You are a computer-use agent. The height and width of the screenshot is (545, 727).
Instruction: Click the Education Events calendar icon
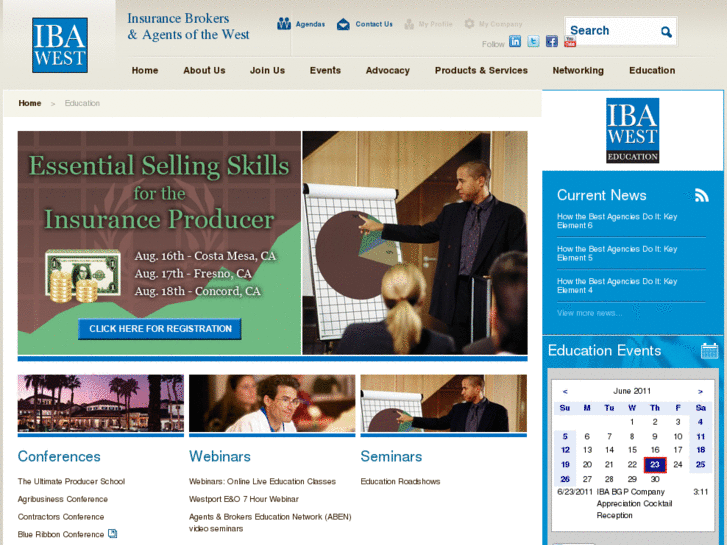(709, 351)
